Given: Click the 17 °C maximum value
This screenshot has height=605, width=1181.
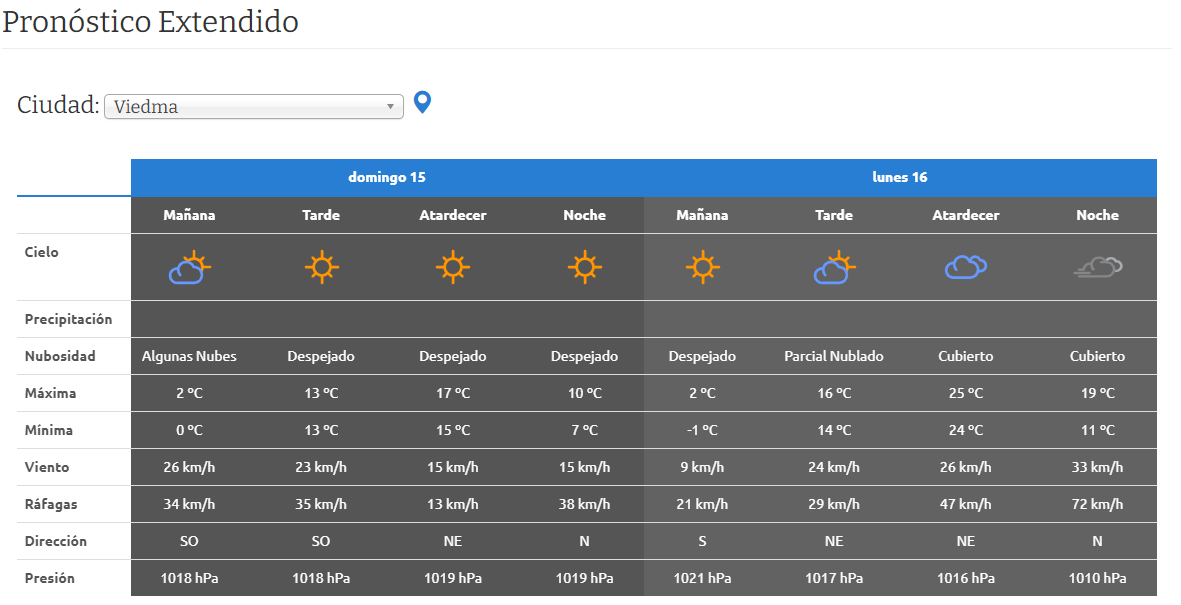Looking at the screenshot, I should (x=453, y=393).
